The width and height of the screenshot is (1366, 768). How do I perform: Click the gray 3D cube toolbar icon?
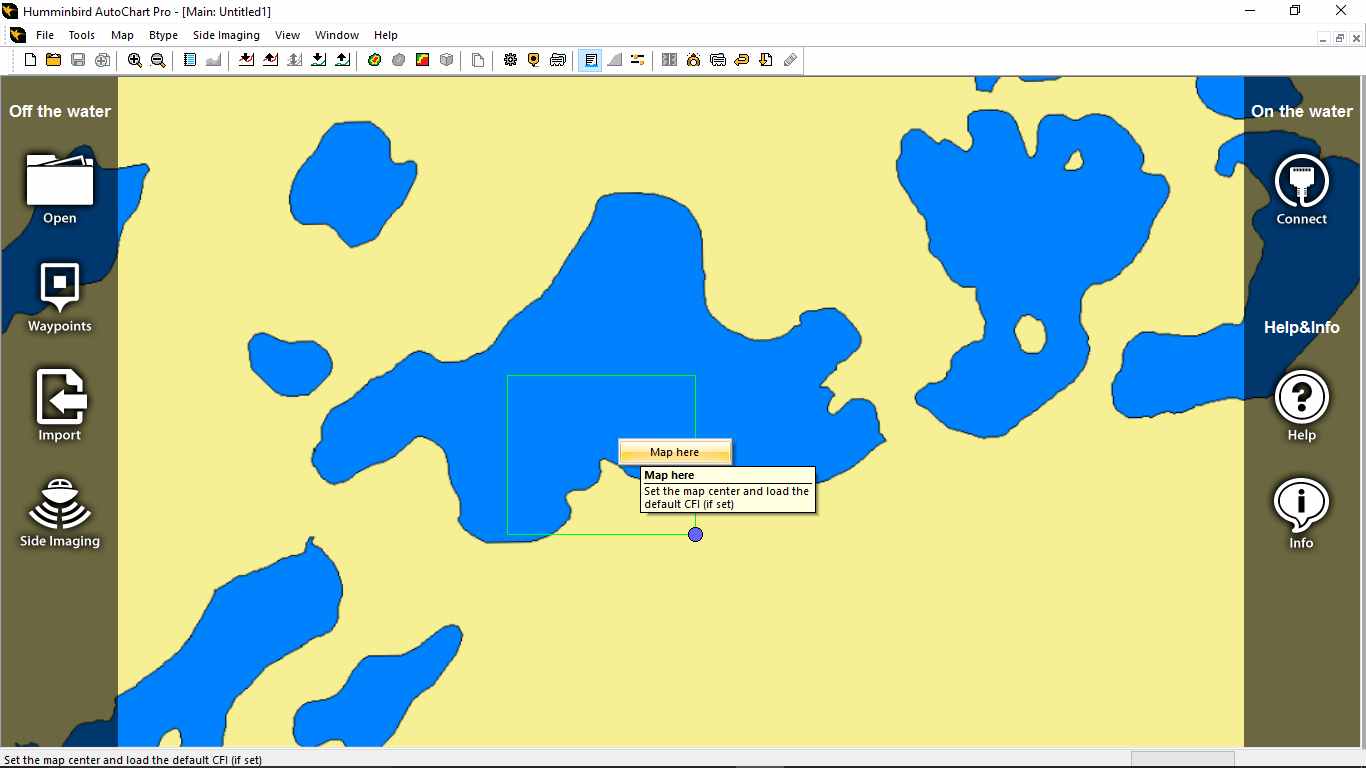[x=446, y=60]
